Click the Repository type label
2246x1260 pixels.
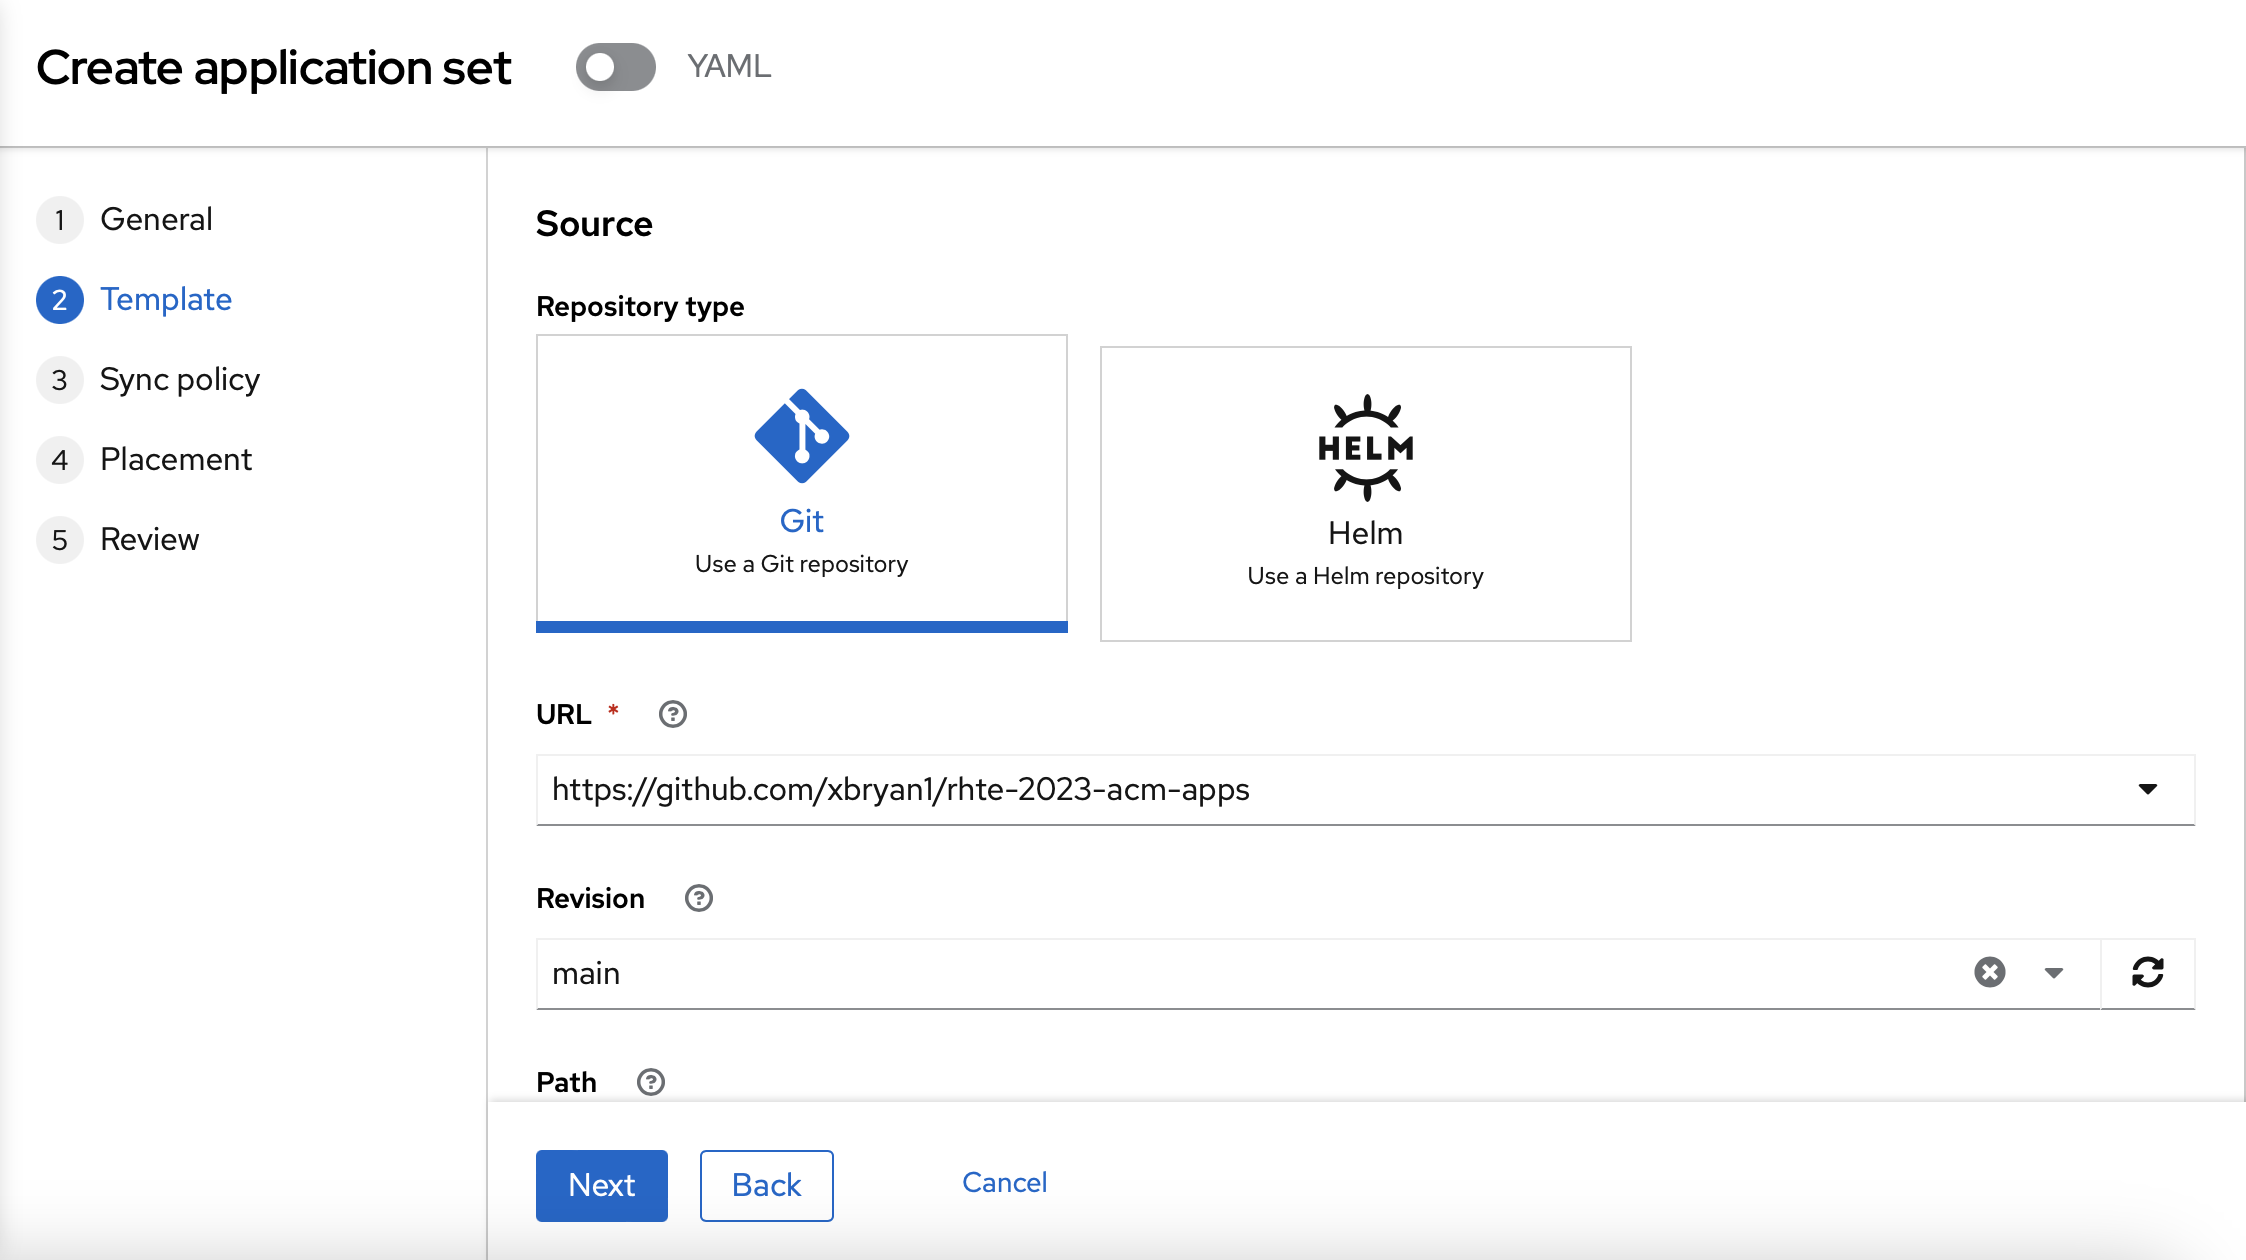click(640, 306)
